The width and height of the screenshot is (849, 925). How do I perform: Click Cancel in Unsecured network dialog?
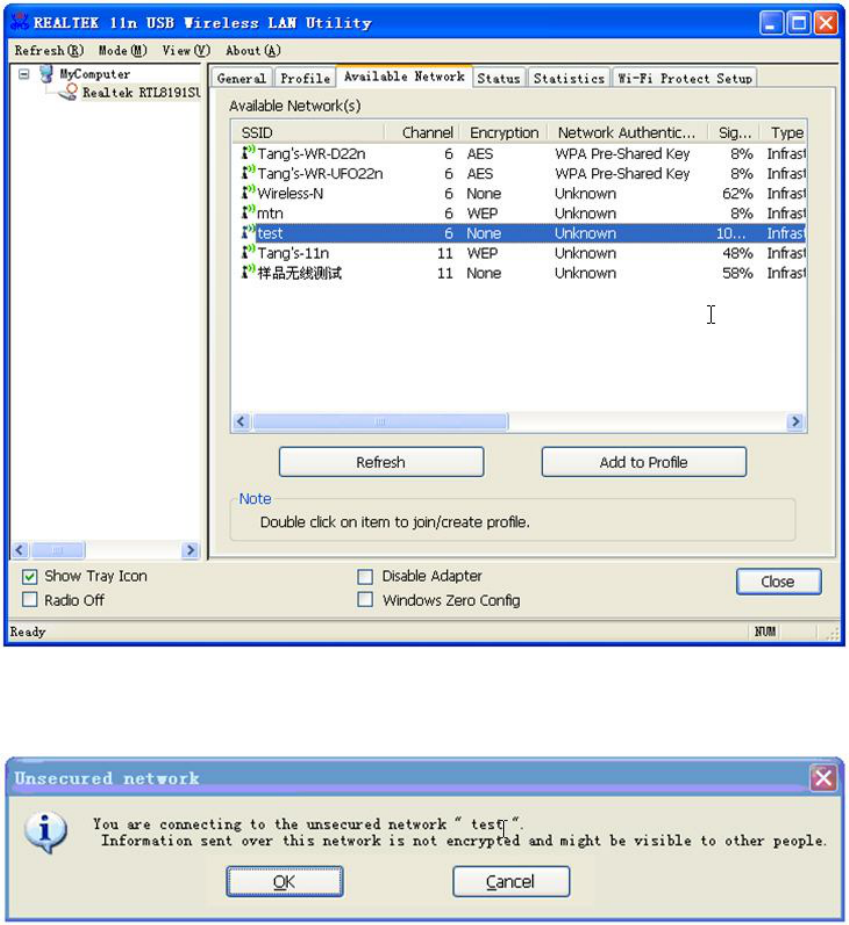511,882
